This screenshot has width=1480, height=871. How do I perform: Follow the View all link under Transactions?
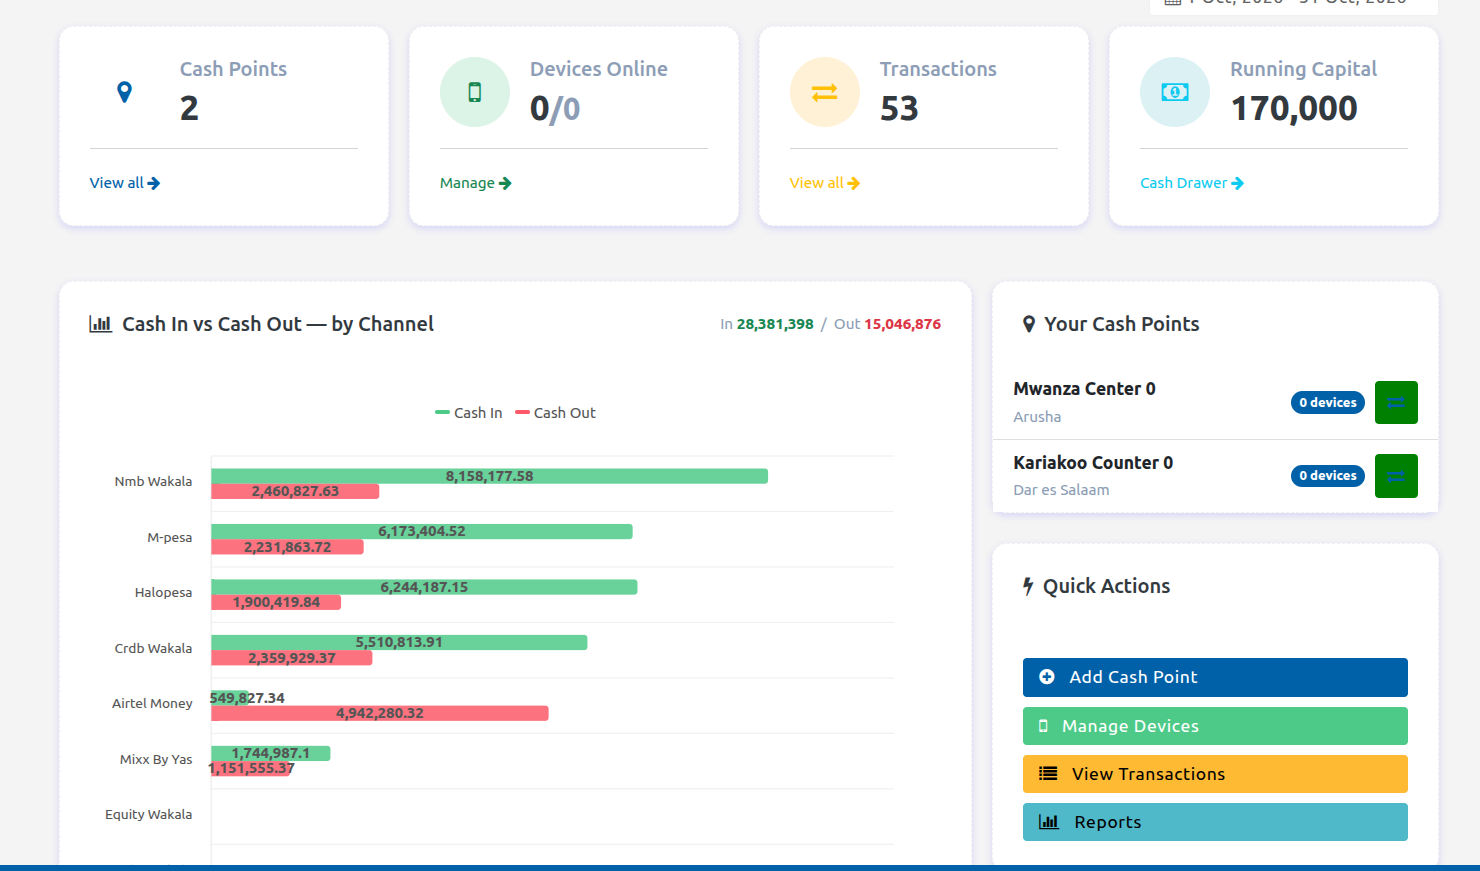tap(825, 183)
